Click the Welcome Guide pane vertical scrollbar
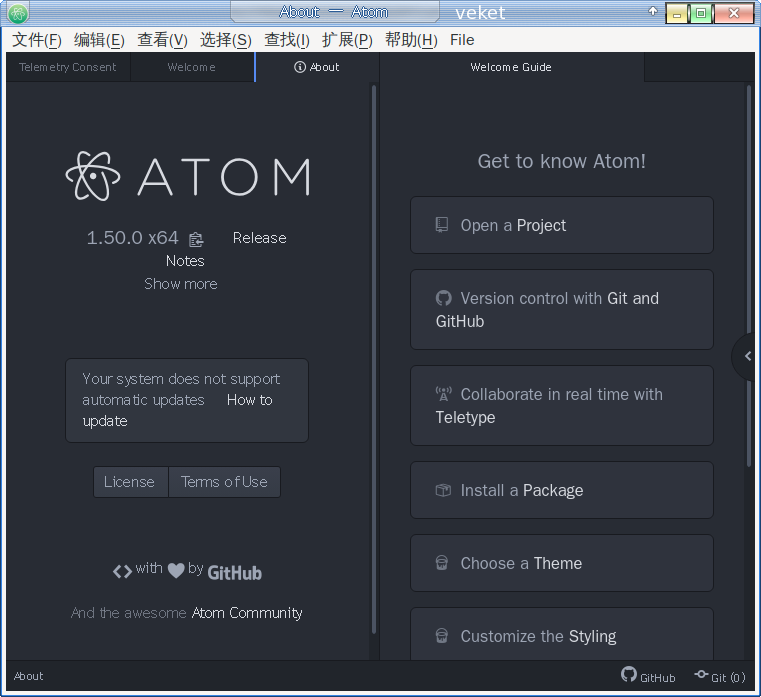The height and width of the screenshot is (697, 761). (x=749, y=276)
